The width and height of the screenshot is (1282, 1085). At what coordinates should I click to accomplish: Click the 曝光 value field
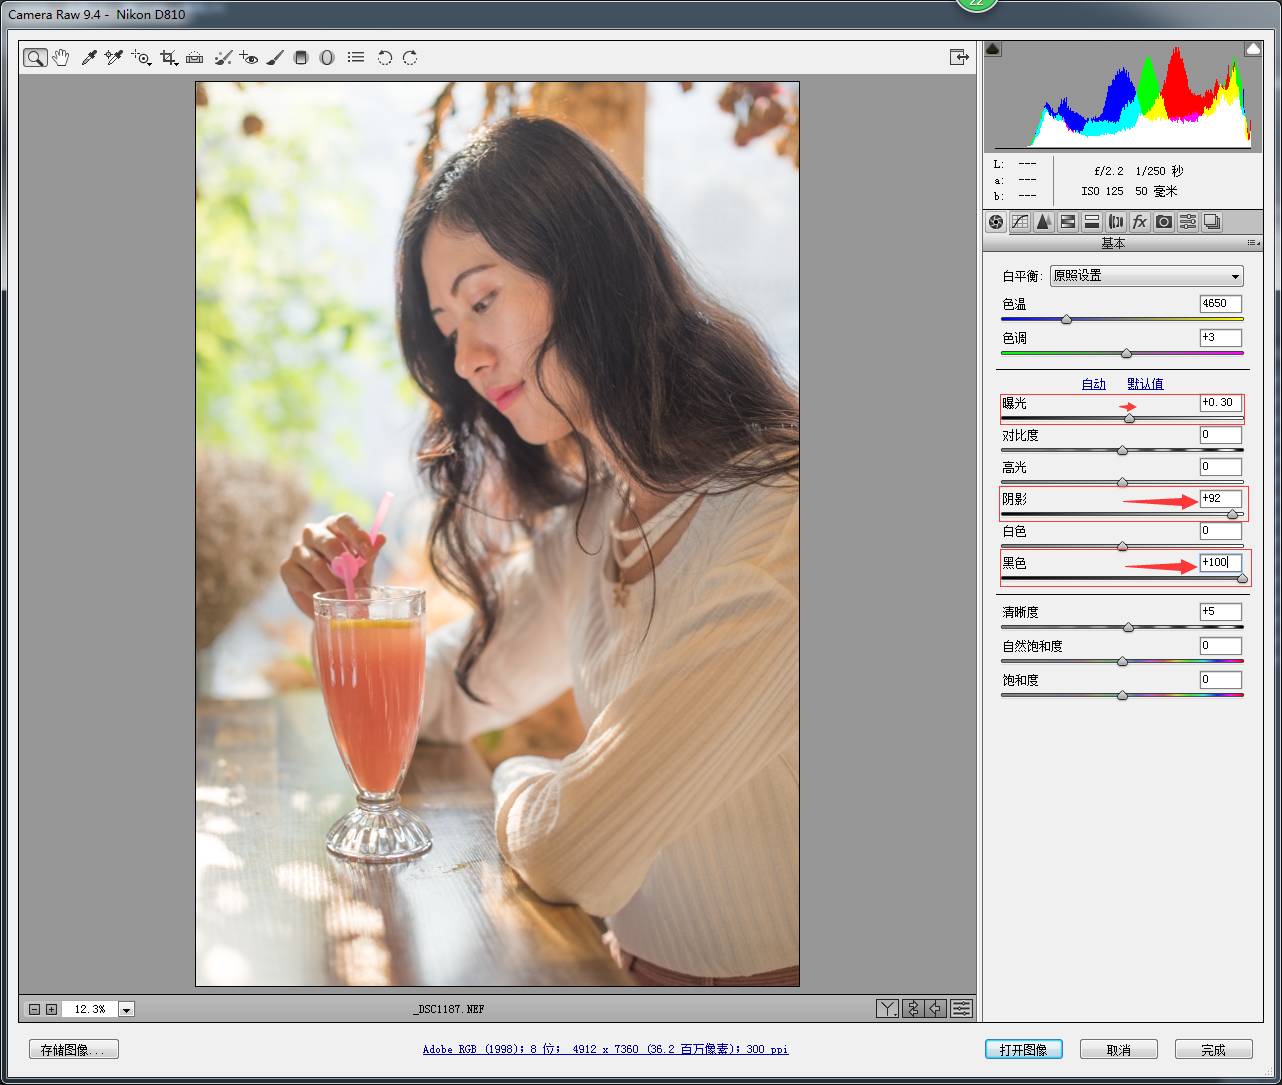[x=1221, y=403]
